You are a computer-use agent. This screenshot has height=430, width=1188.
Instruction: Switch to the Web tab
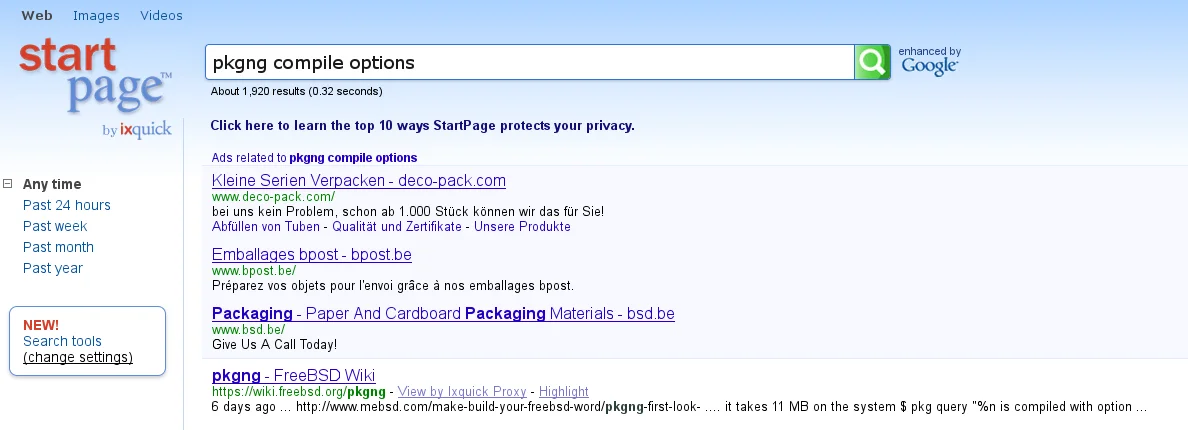pos(37,15)
